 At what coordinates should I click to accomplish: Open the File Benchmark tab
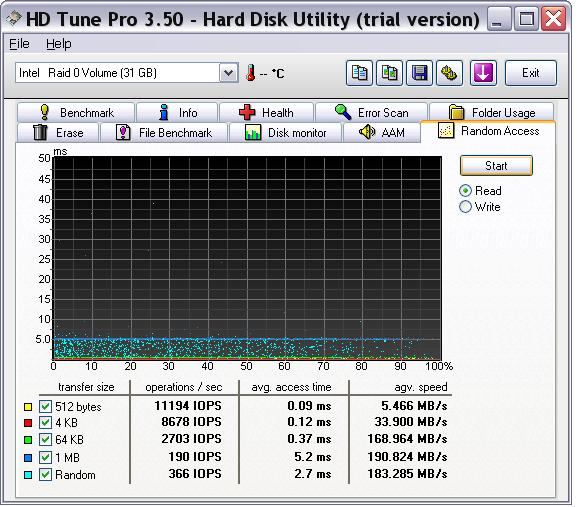pos(164,133)
